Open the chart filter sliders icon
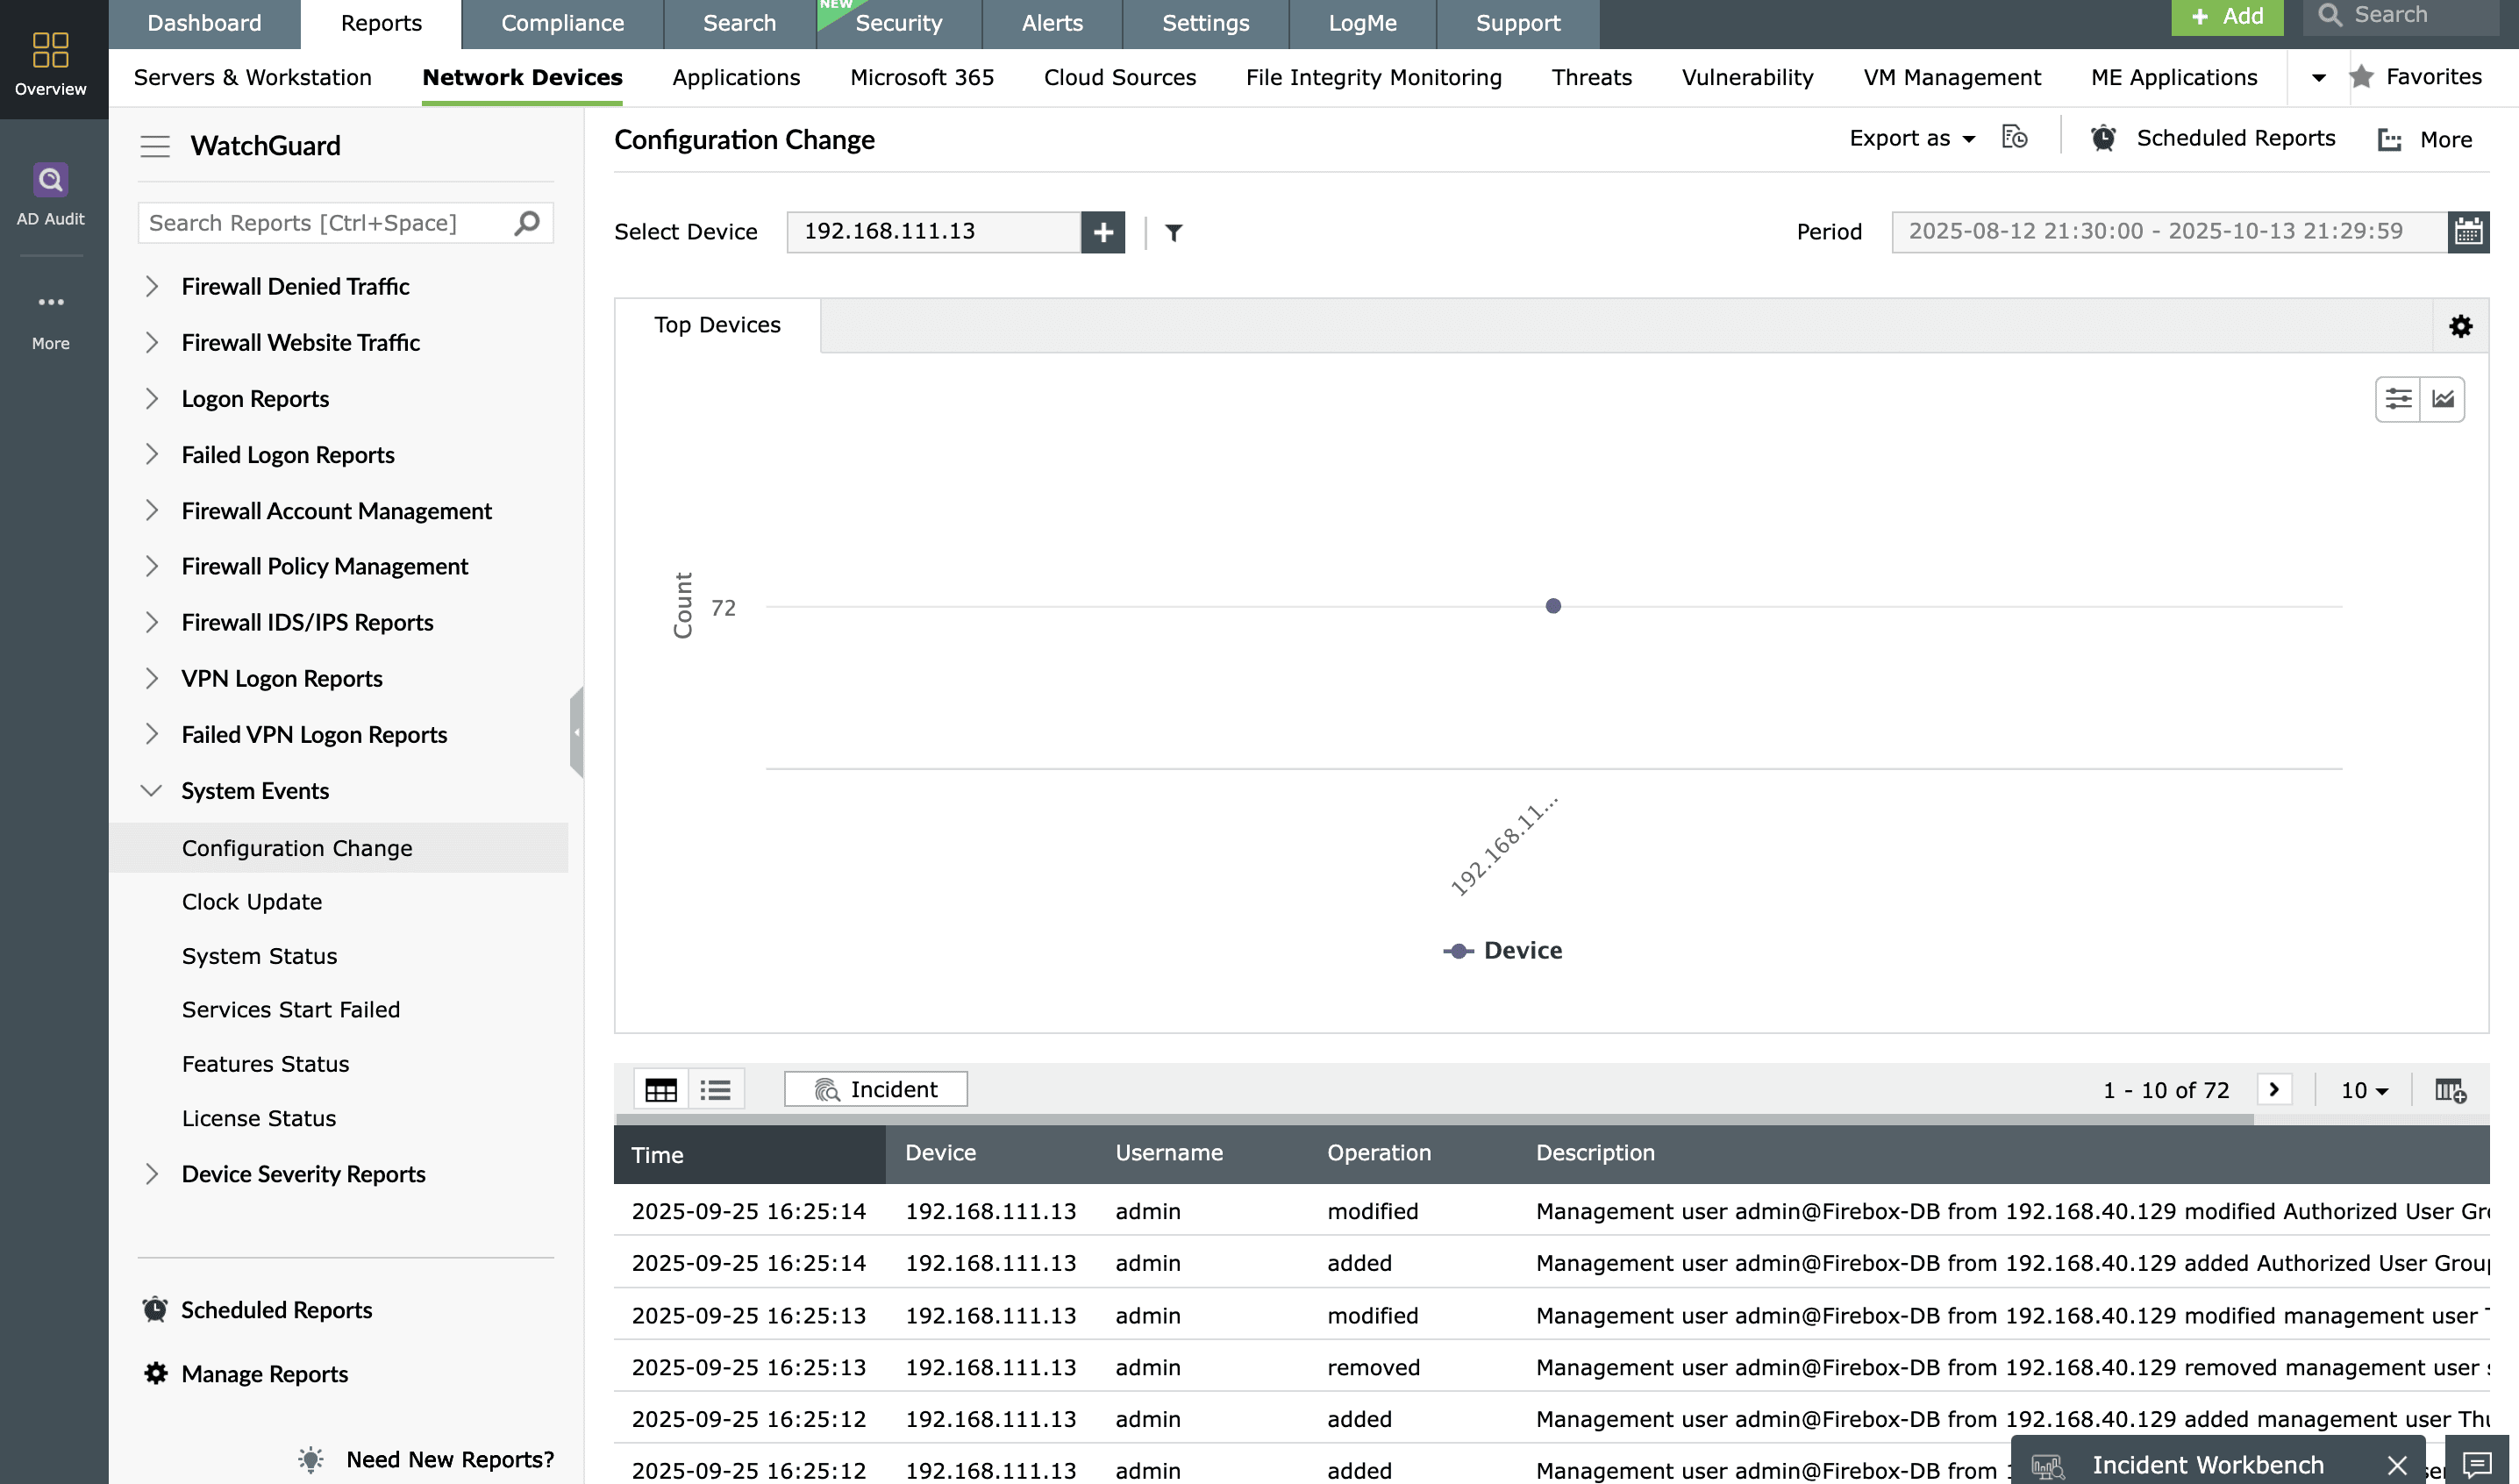This screenshot has width=2519, height=1484. (x=2398, y=399)
